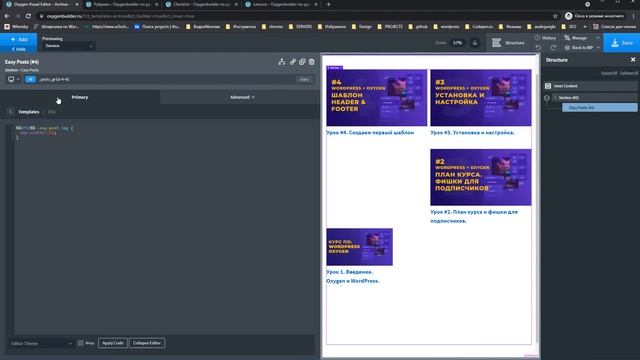Click the Урок #4 post title link
The image size is (640, 360).
tap(370, 133)
